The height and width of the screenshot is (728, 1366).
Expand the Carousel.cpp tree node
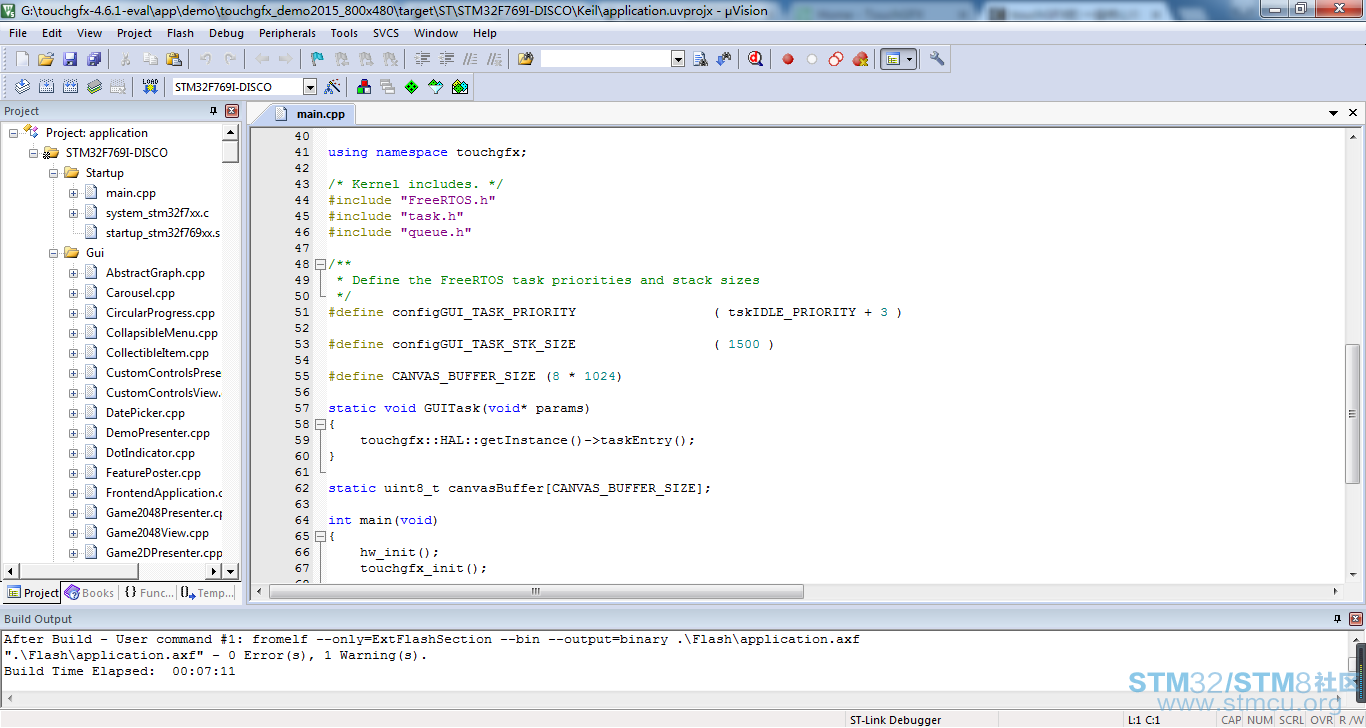[x=73, y=293]
